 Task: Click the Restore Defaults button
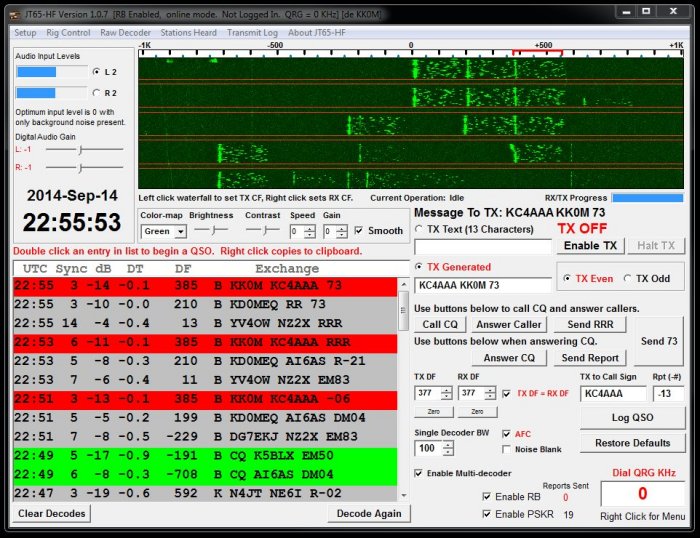pos(633,443)
